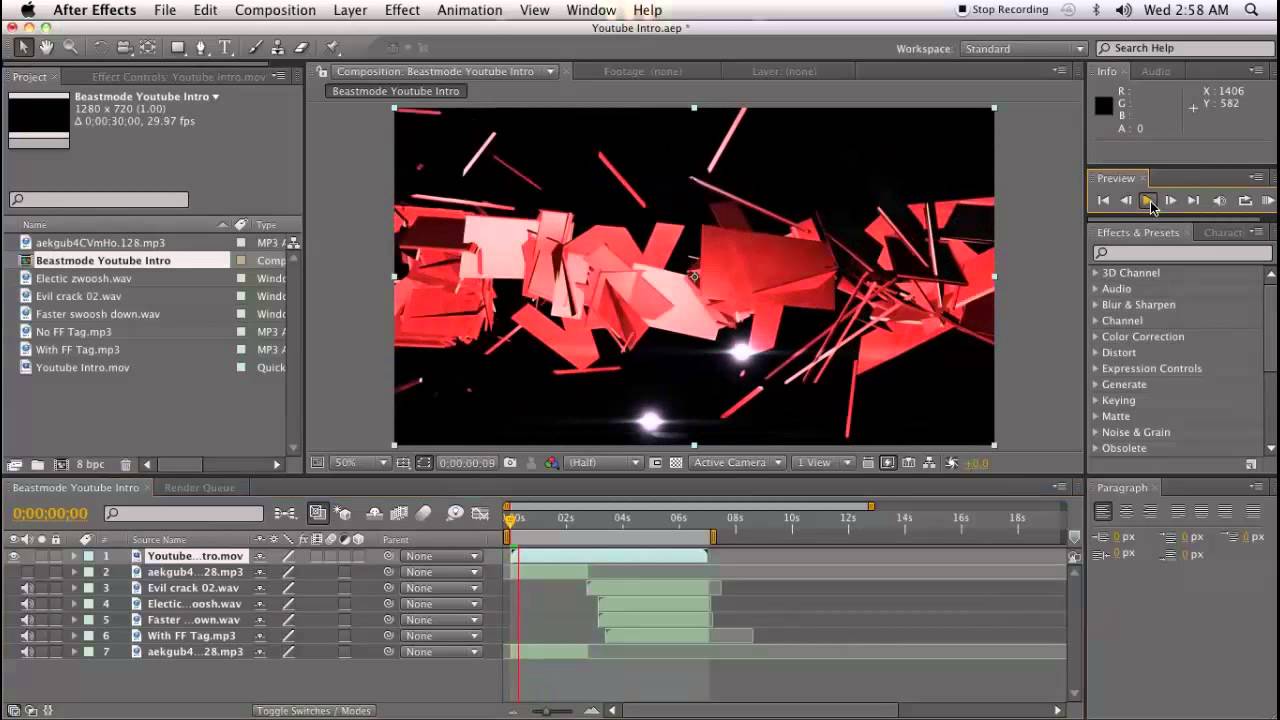The width and height of the screenshot is (1280, 720).
Task: Create new folder in Project panel
Action: [37, 465]
